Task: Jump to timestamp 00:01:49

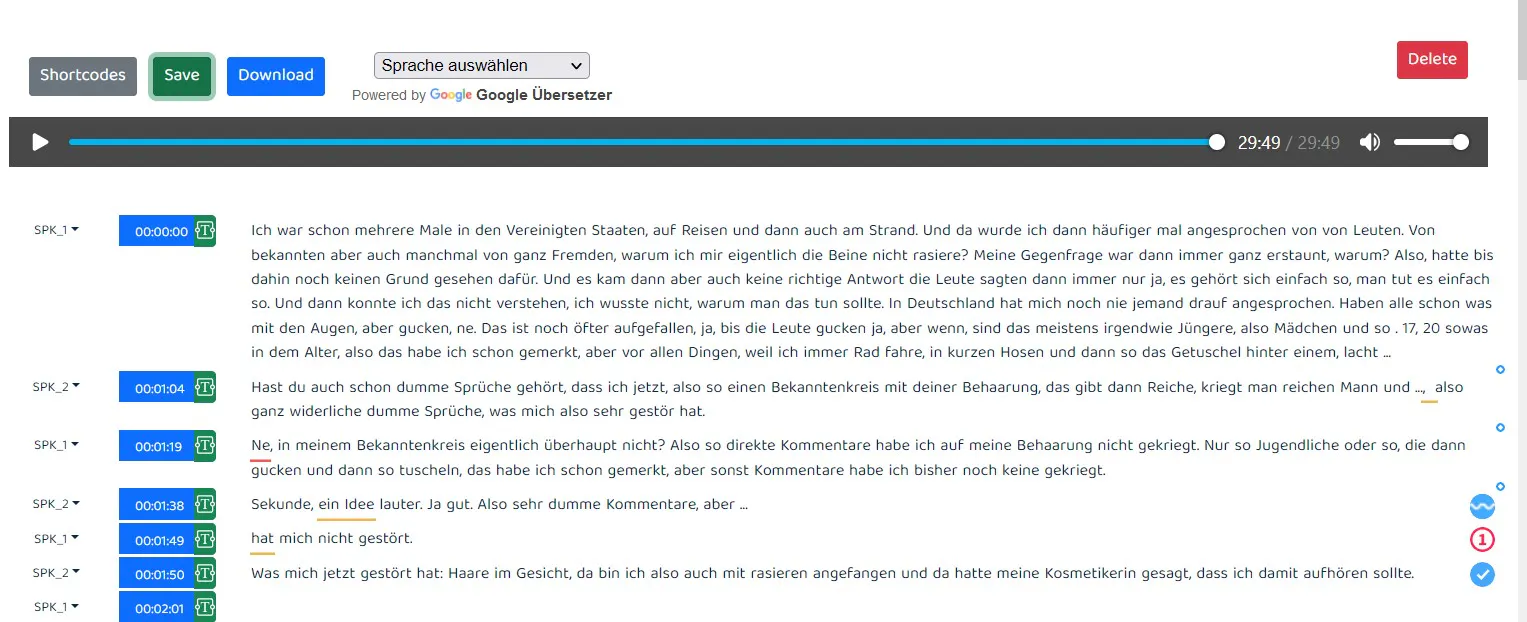Action: point(157,539)
